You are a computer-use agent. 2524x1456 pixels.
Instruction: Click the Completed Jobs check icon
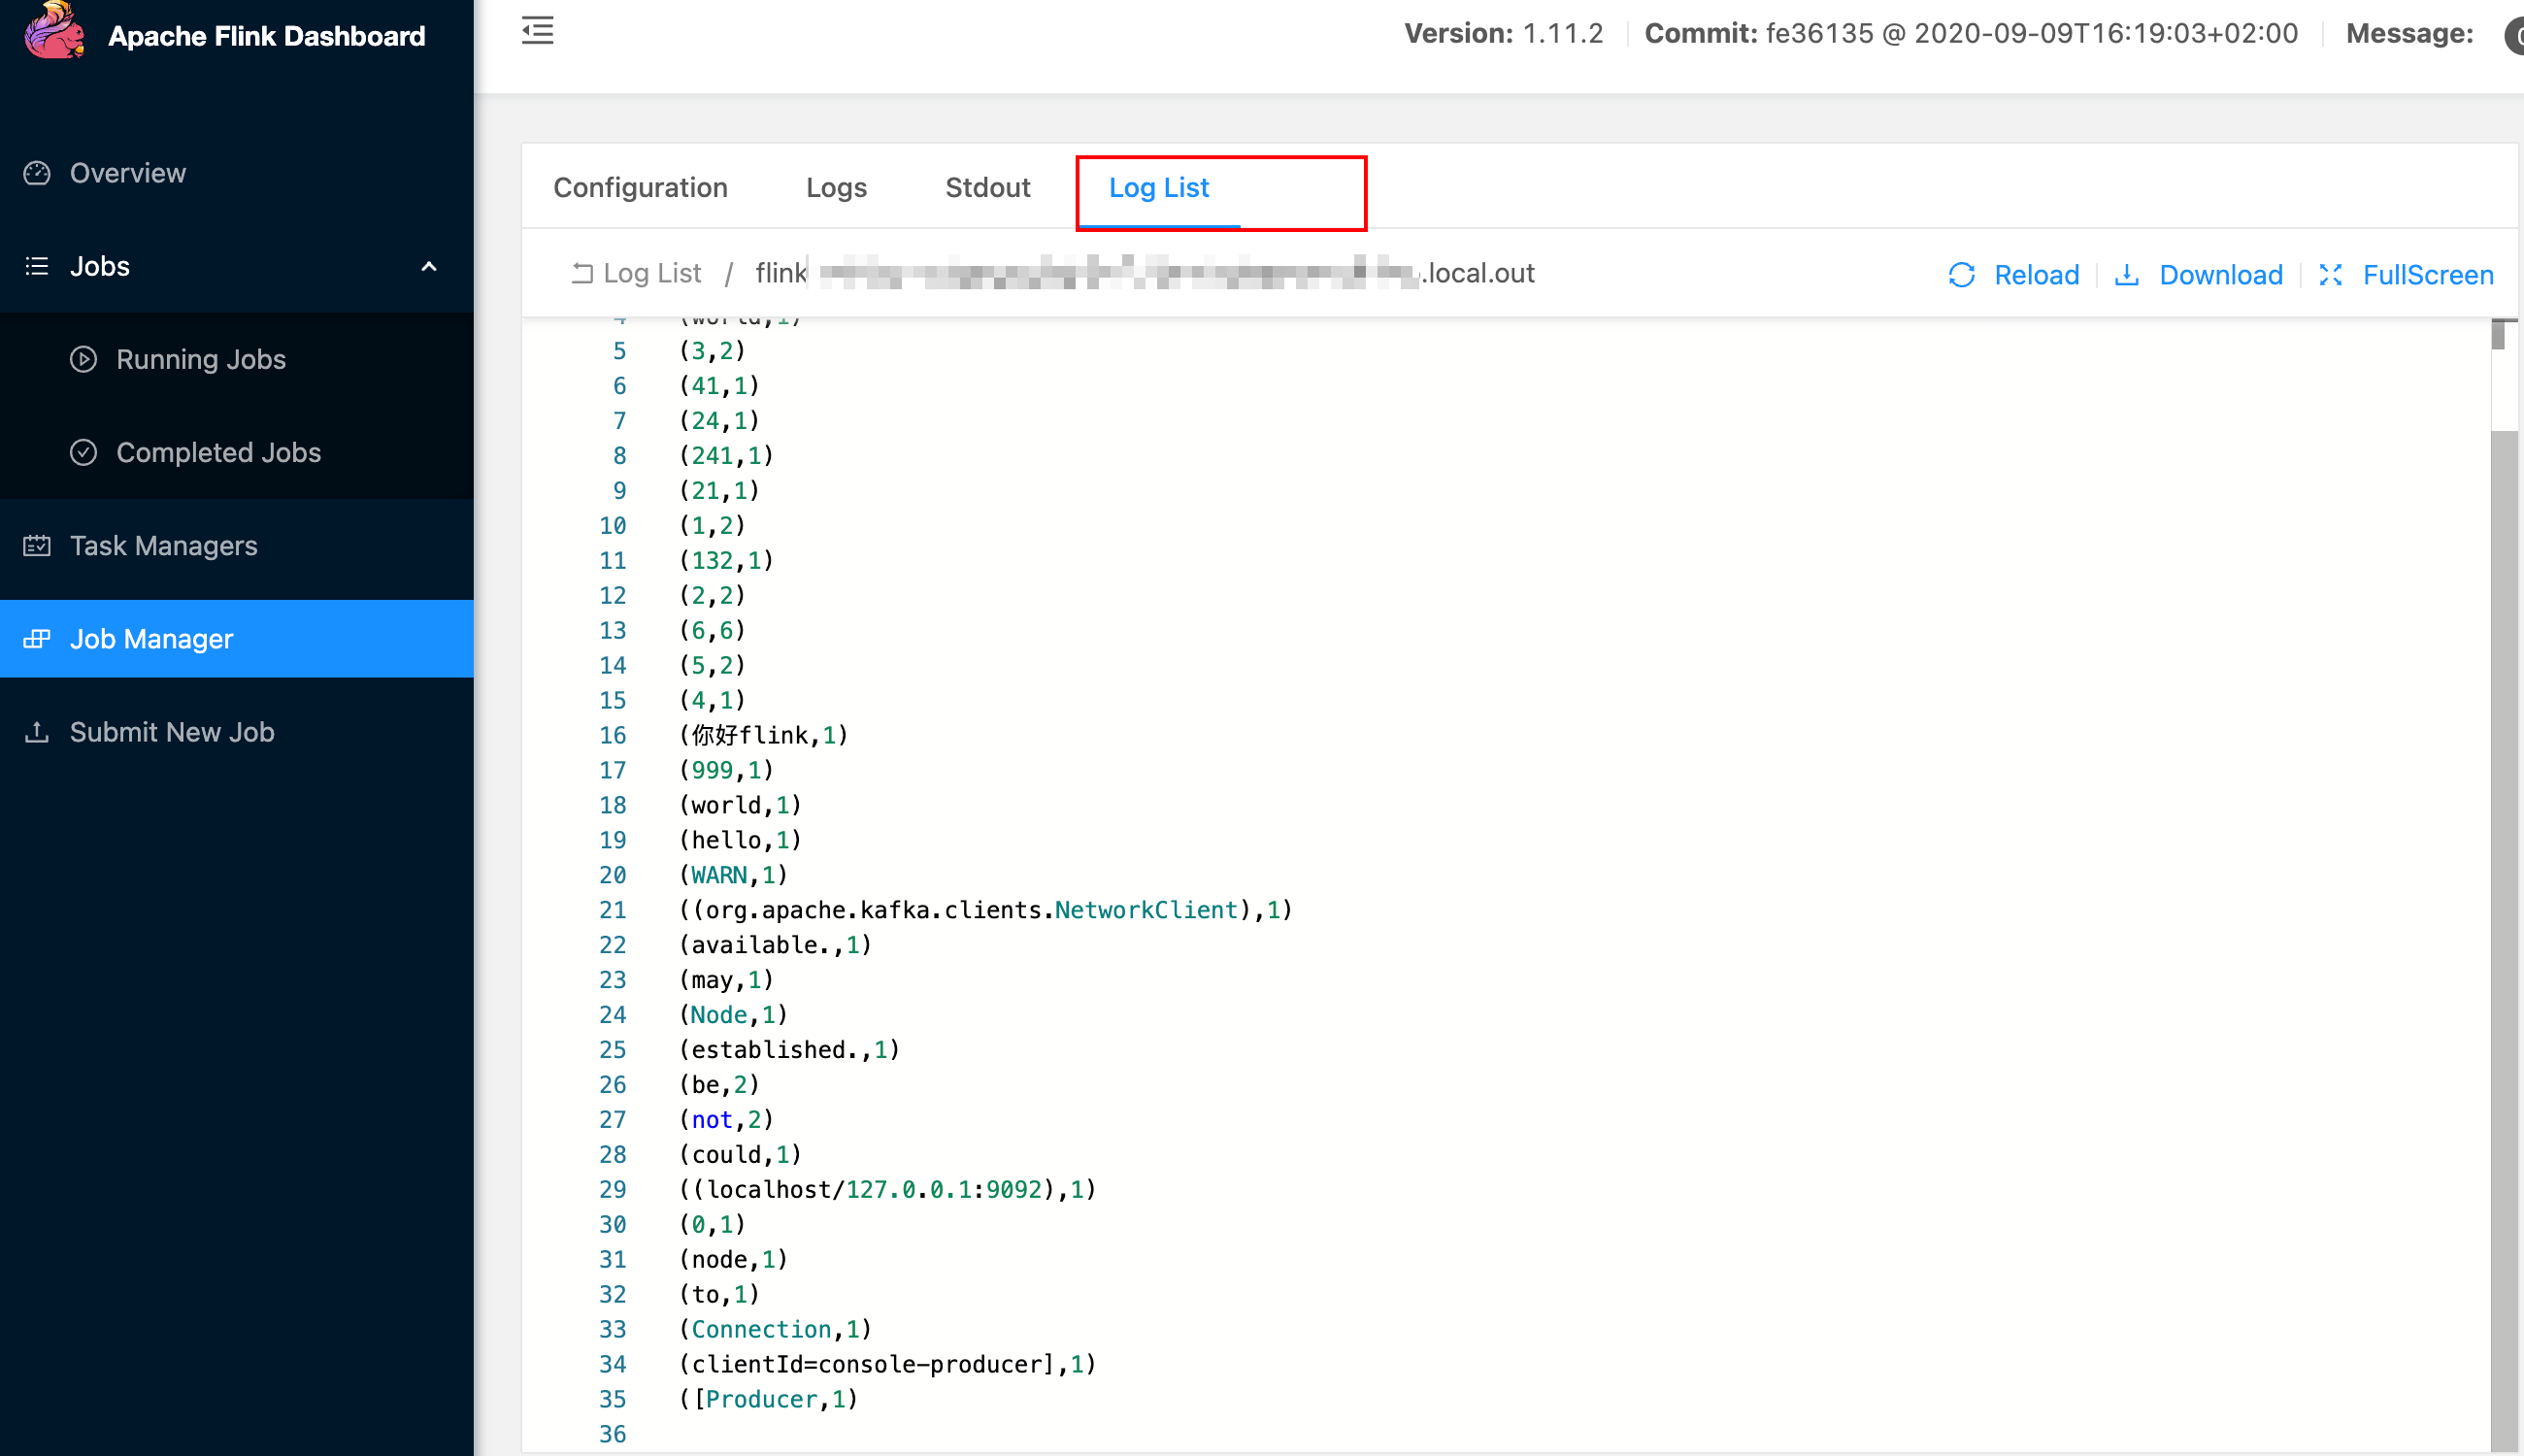[83, 452]
